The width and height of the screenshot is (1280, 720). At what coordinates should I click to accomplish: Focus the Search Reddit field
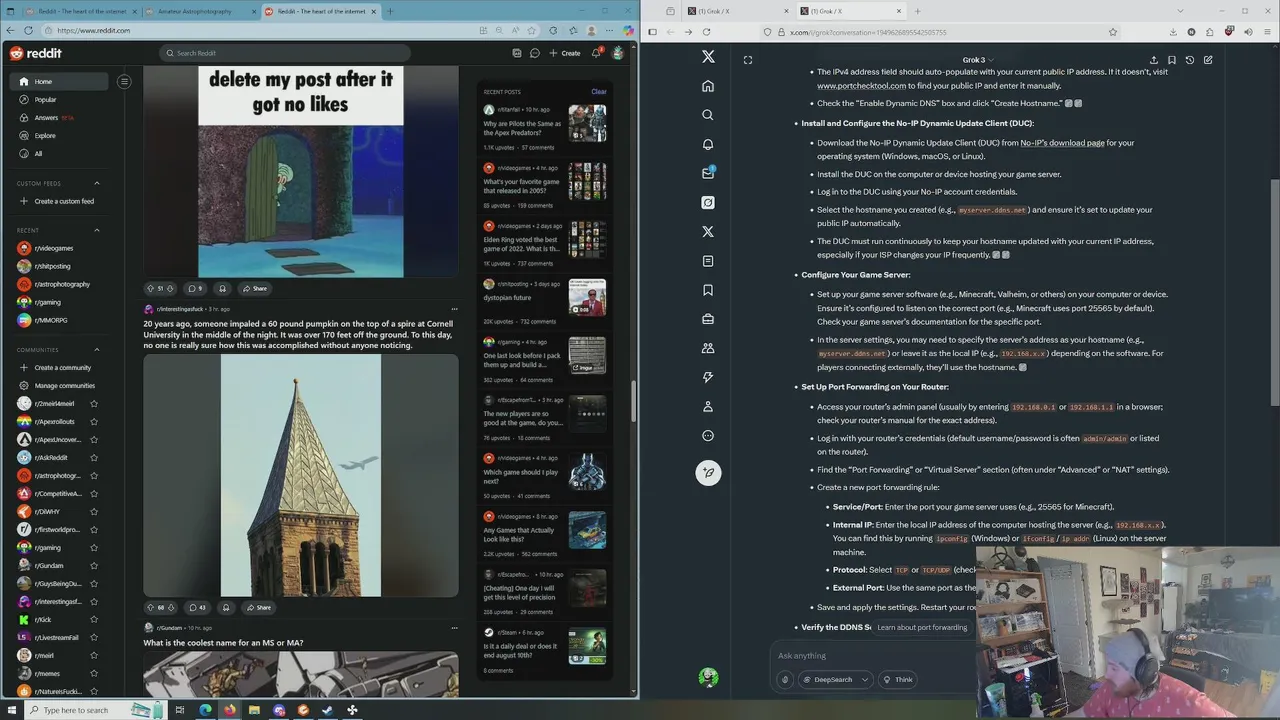tap(284, 53)
